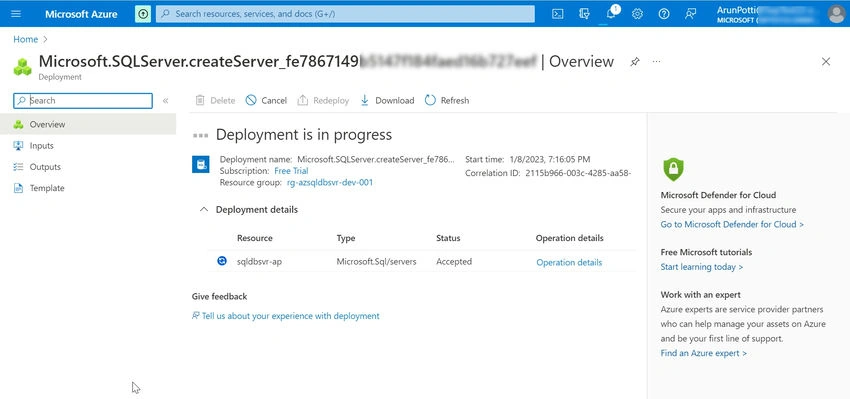Click the deployment cubes icon in title
Image resolution: width=850 pixels, height=399 pixels.
[x=22, y=67]
